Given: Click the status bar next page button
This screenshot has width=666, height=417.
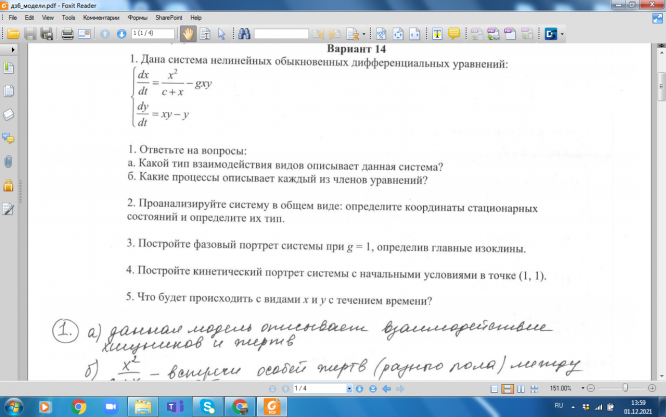Looking at the screenshot, I should (359, 389).
